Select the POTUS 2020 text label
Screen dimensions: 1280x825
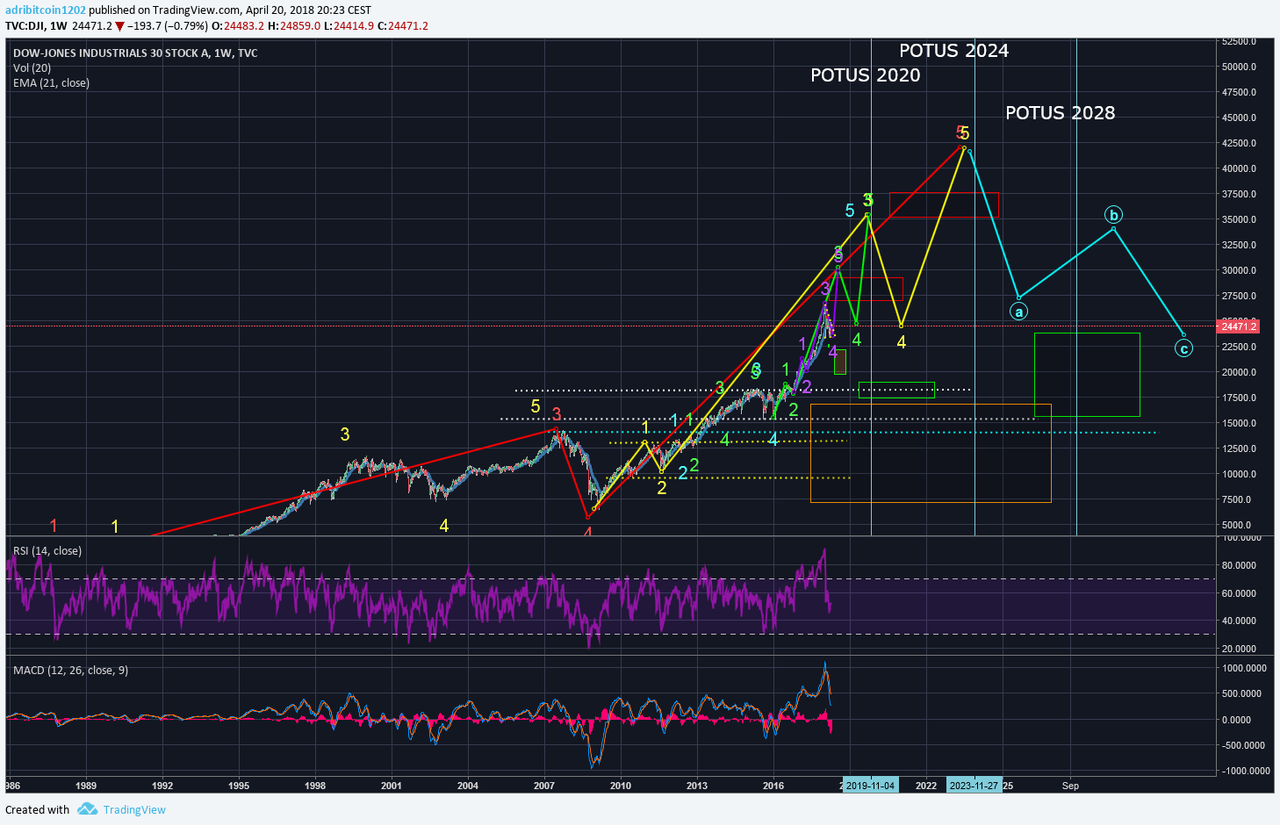tap(865, 75)
